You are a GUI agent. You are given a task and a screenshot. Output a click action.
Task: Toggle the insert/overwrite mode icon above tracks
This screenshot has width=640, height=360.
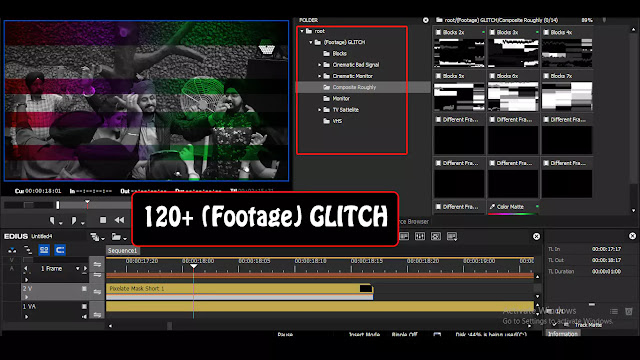tap(12, 250)
